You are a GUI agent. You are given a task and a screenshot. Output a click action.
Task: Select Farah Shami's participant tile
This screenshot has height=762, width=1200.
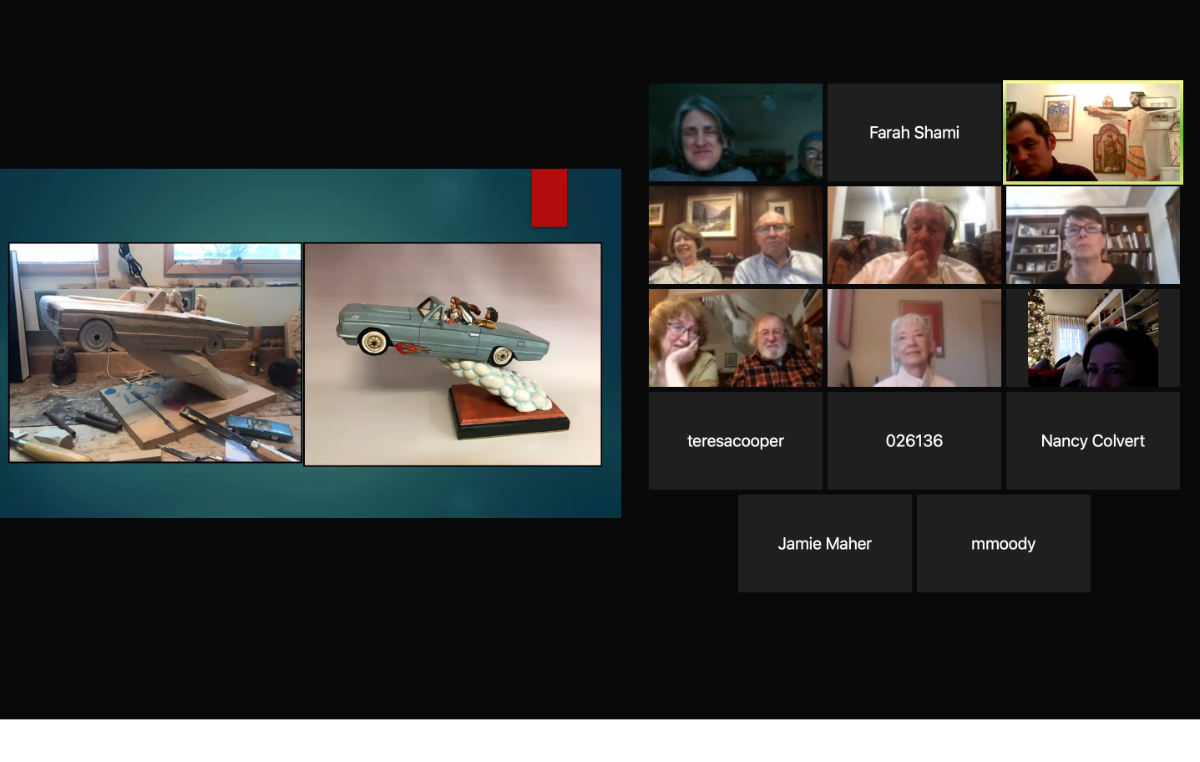[913, 131]
